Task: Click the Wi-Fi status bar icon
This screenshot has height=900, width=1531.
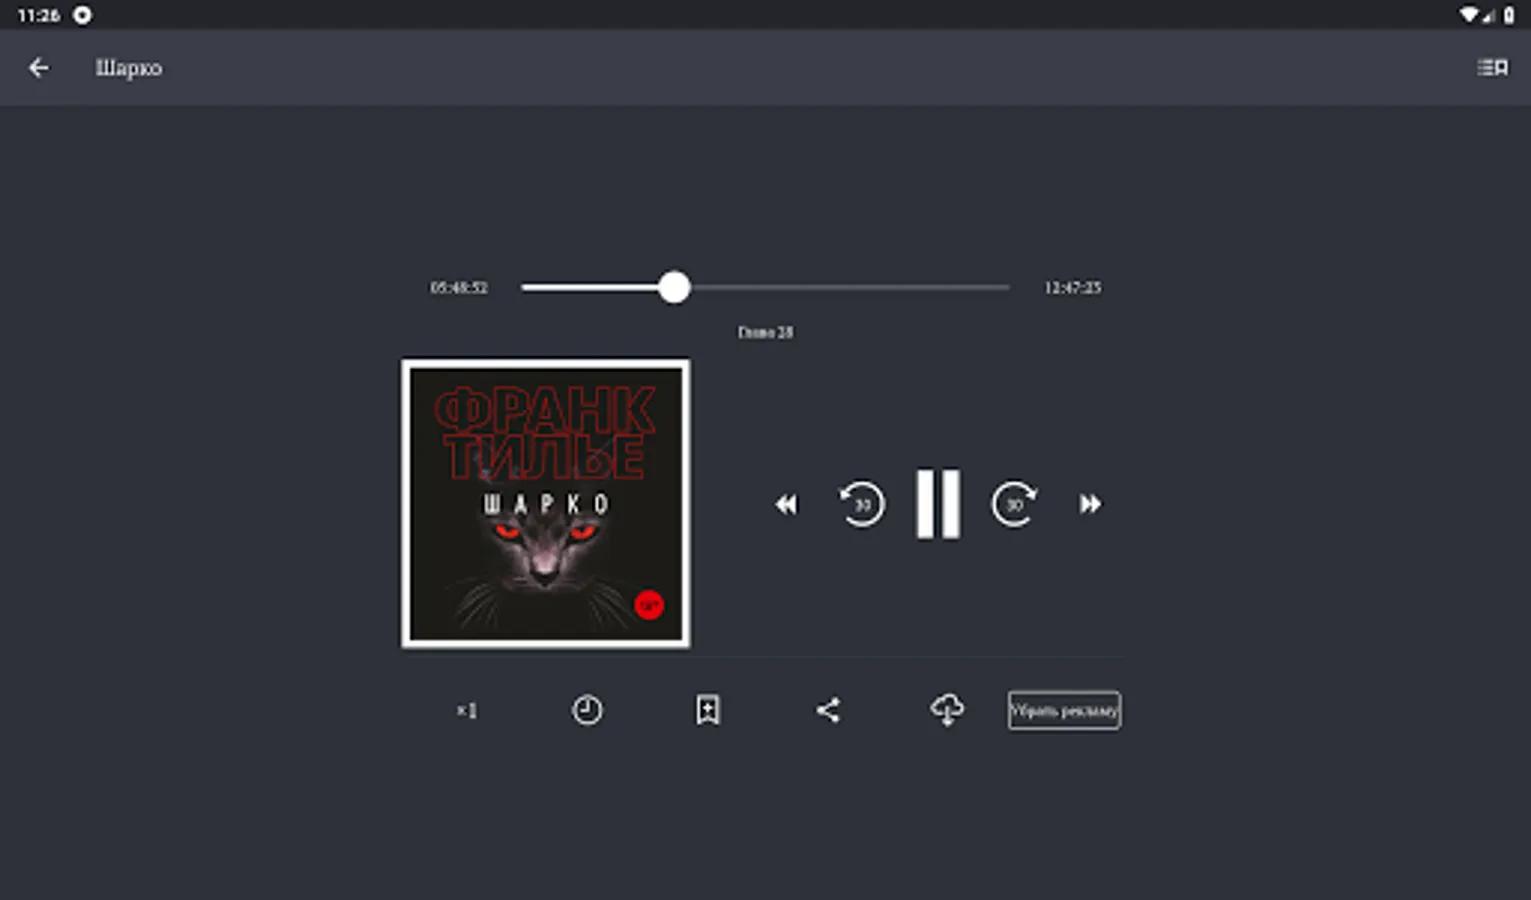Action: (1467, 15)
